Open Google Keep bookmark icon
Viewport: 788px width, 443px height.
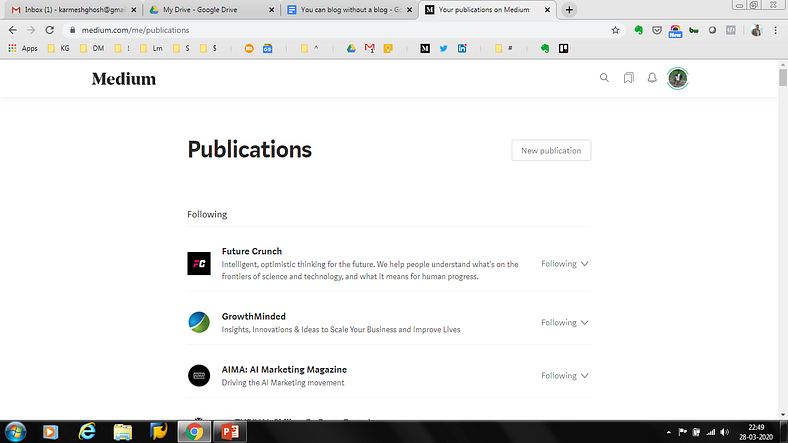388,48
